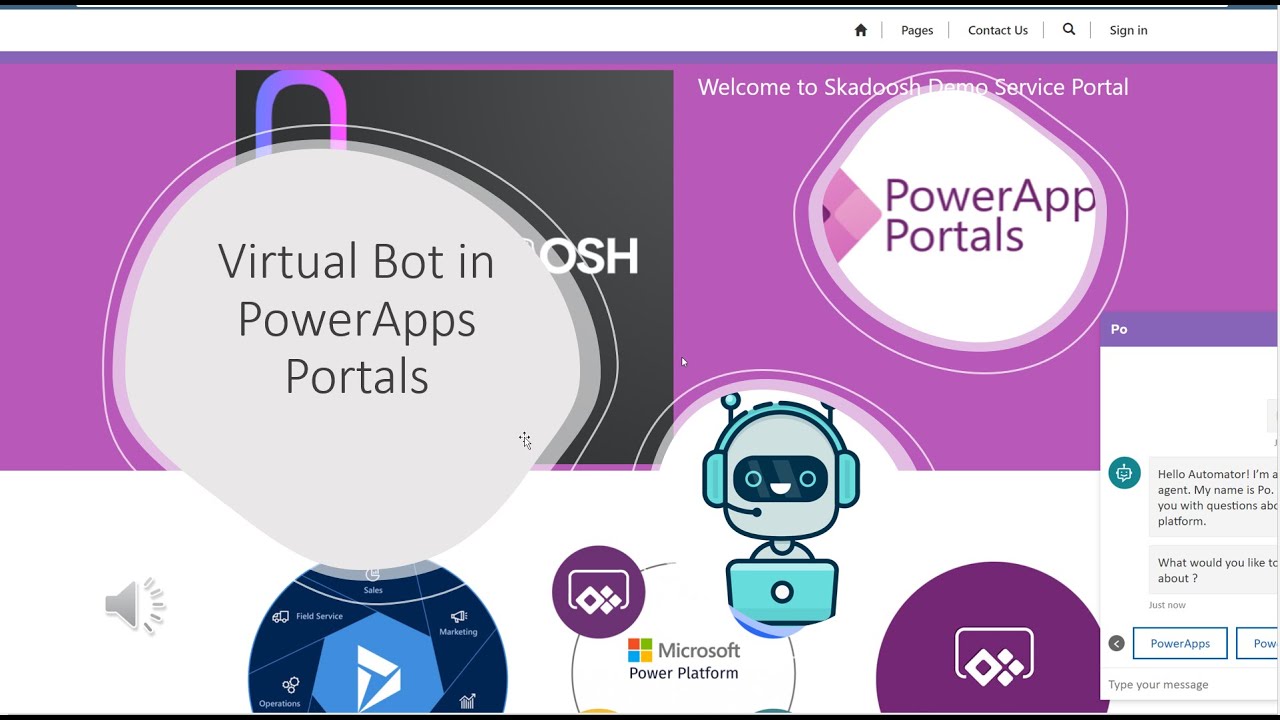The height and width of the screenshot is (720, 1280).
Task: Open the Pages menu
Action: click(917, 30)
